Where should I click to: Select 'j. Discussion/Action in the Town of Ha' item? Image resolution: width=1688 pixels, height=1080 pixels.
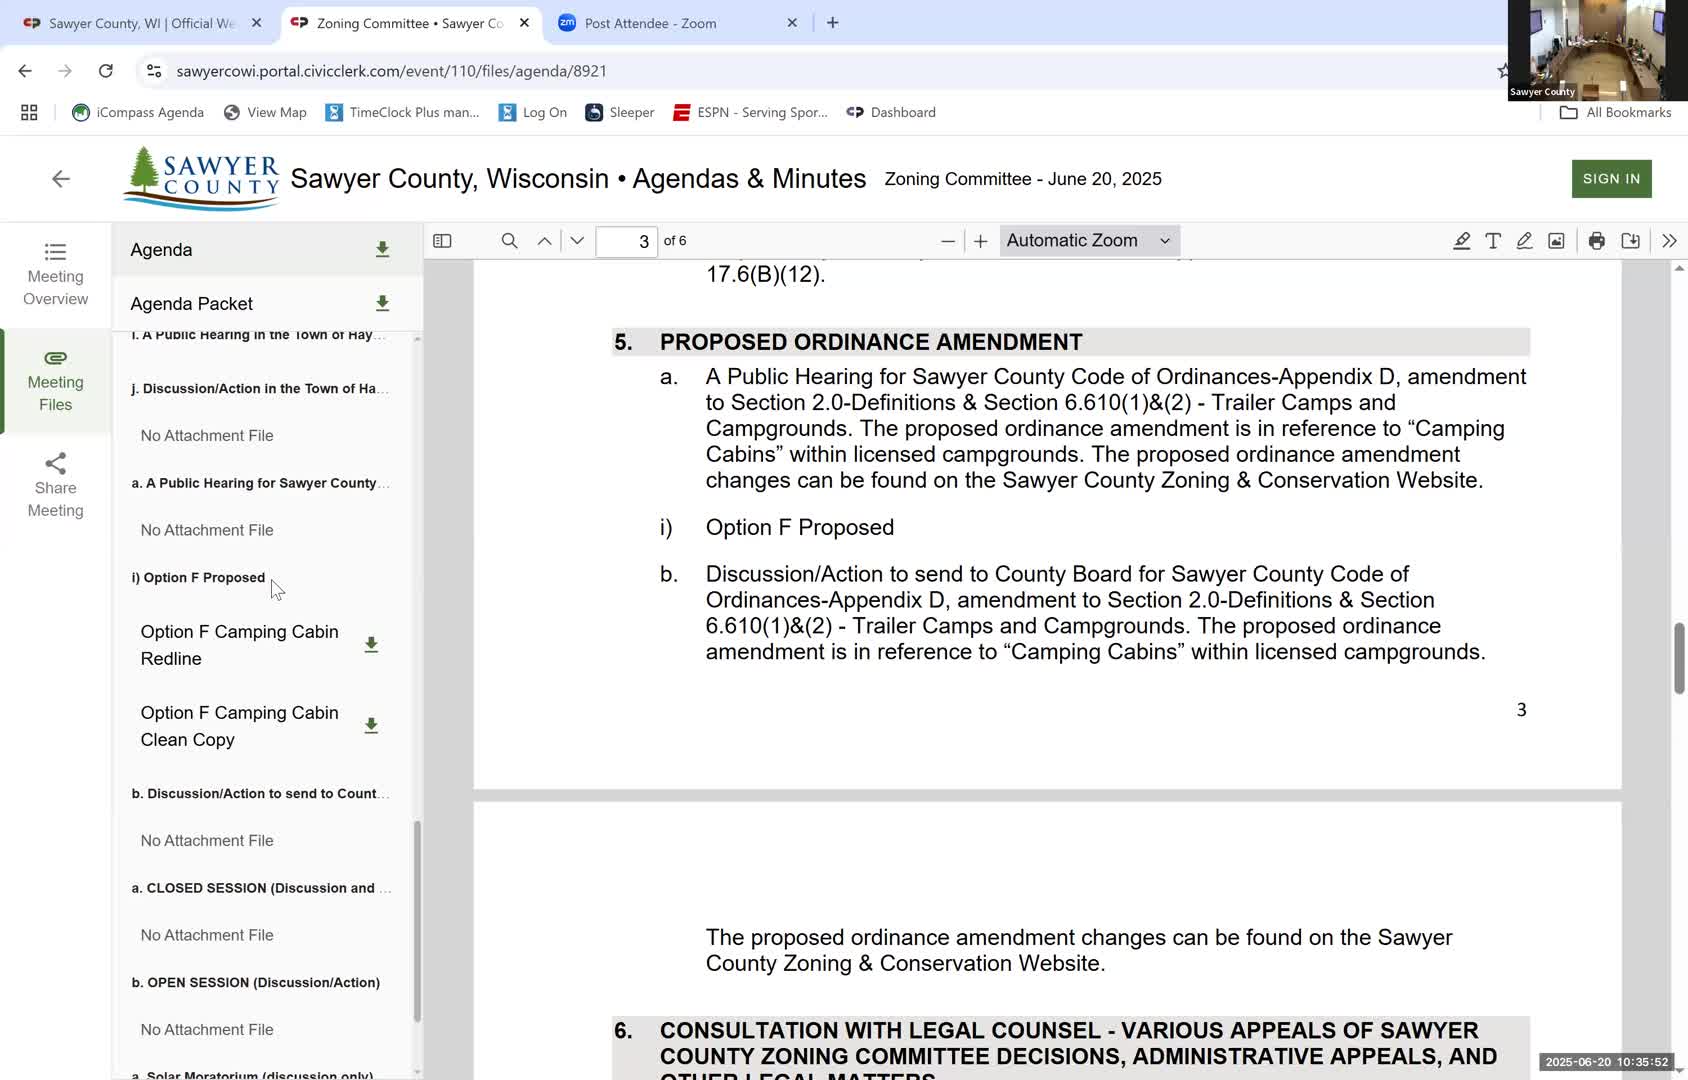tap(260, 389)
